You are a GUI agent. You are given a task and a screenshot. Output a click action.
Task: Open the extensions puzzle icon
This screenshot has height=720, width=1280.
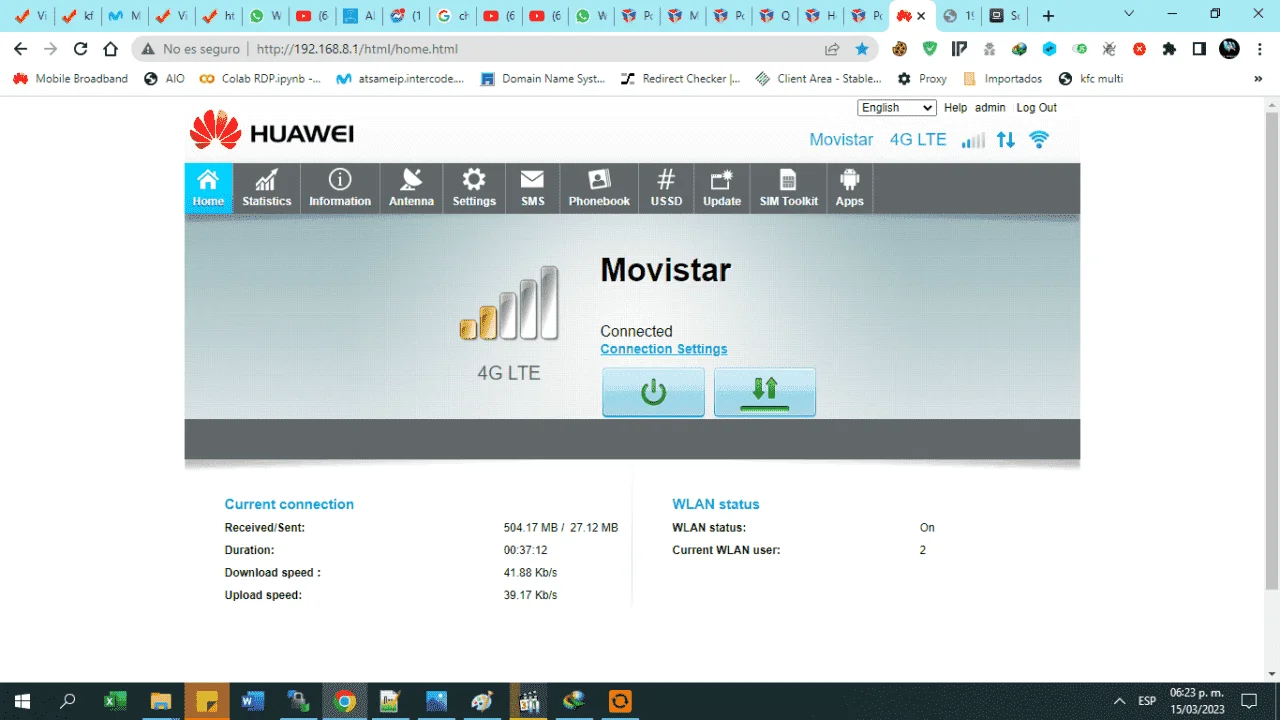(x=1169, y=48)
